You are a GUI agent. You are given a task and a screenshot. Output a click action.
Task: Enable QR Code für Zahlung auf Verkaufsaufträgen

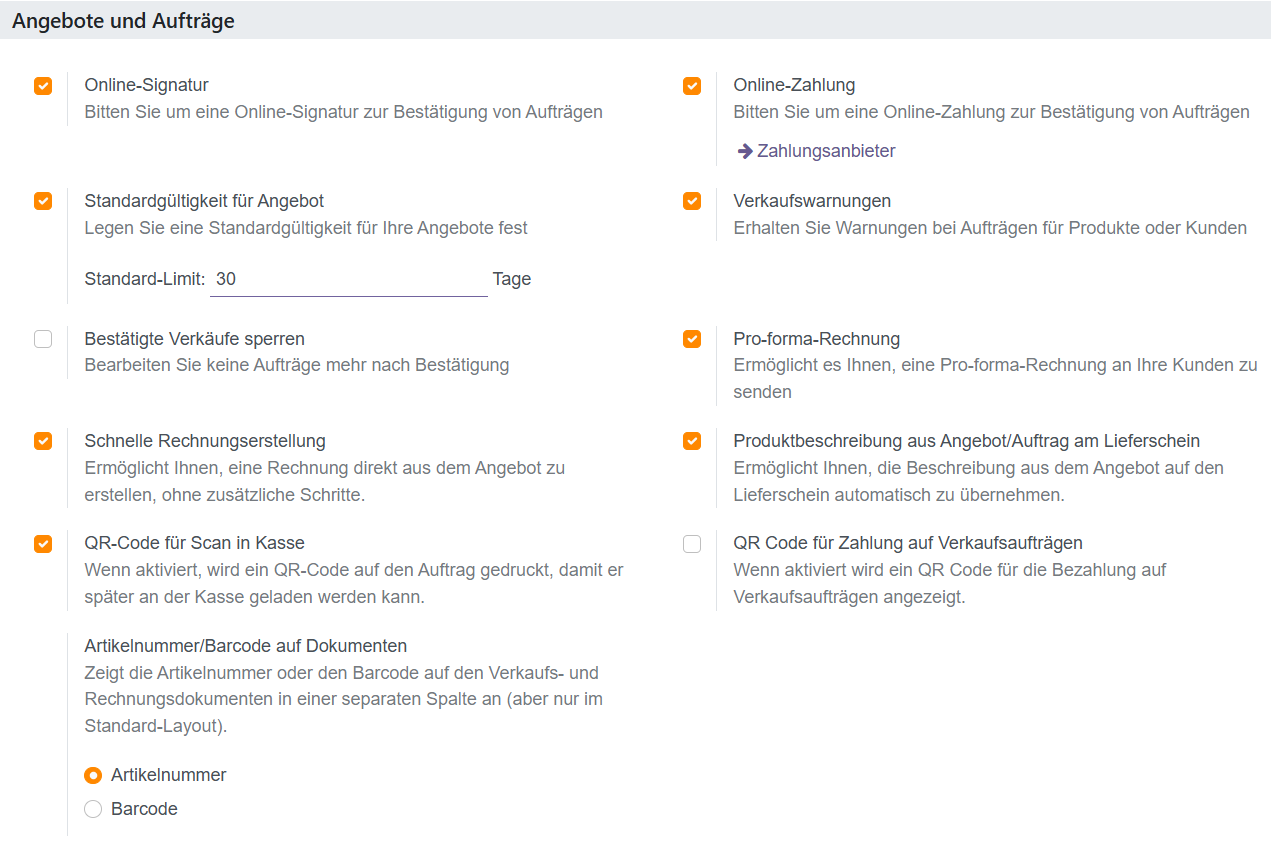(692, 543)
